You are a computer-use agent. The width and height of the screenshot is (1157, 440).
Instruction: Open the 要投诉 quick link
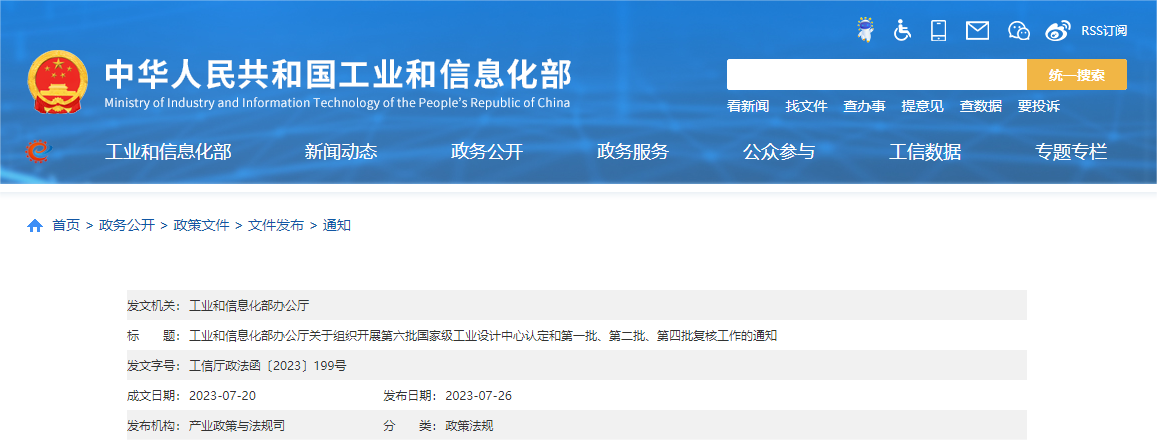click(x=1038, y=106)
